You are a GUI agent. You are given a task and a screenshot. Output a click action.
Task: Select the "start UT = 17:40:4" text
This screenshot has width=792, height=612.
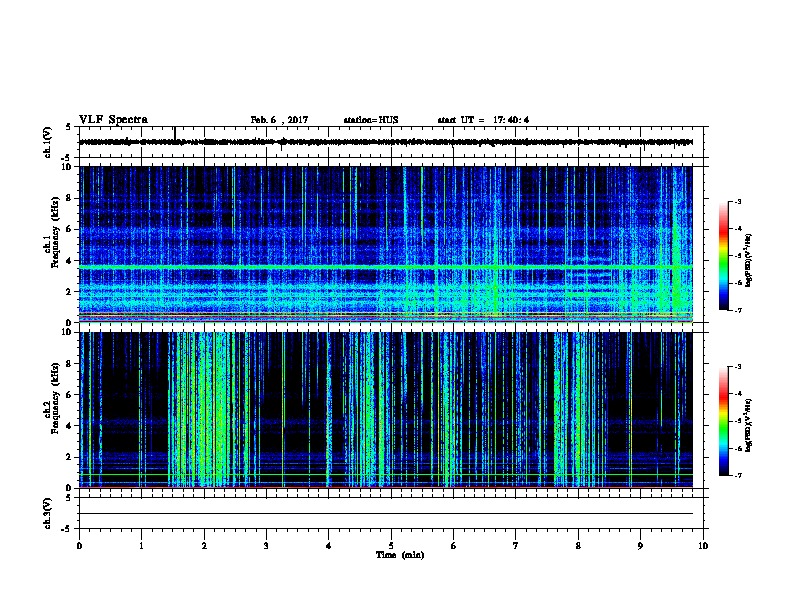[x=483, y=120]
